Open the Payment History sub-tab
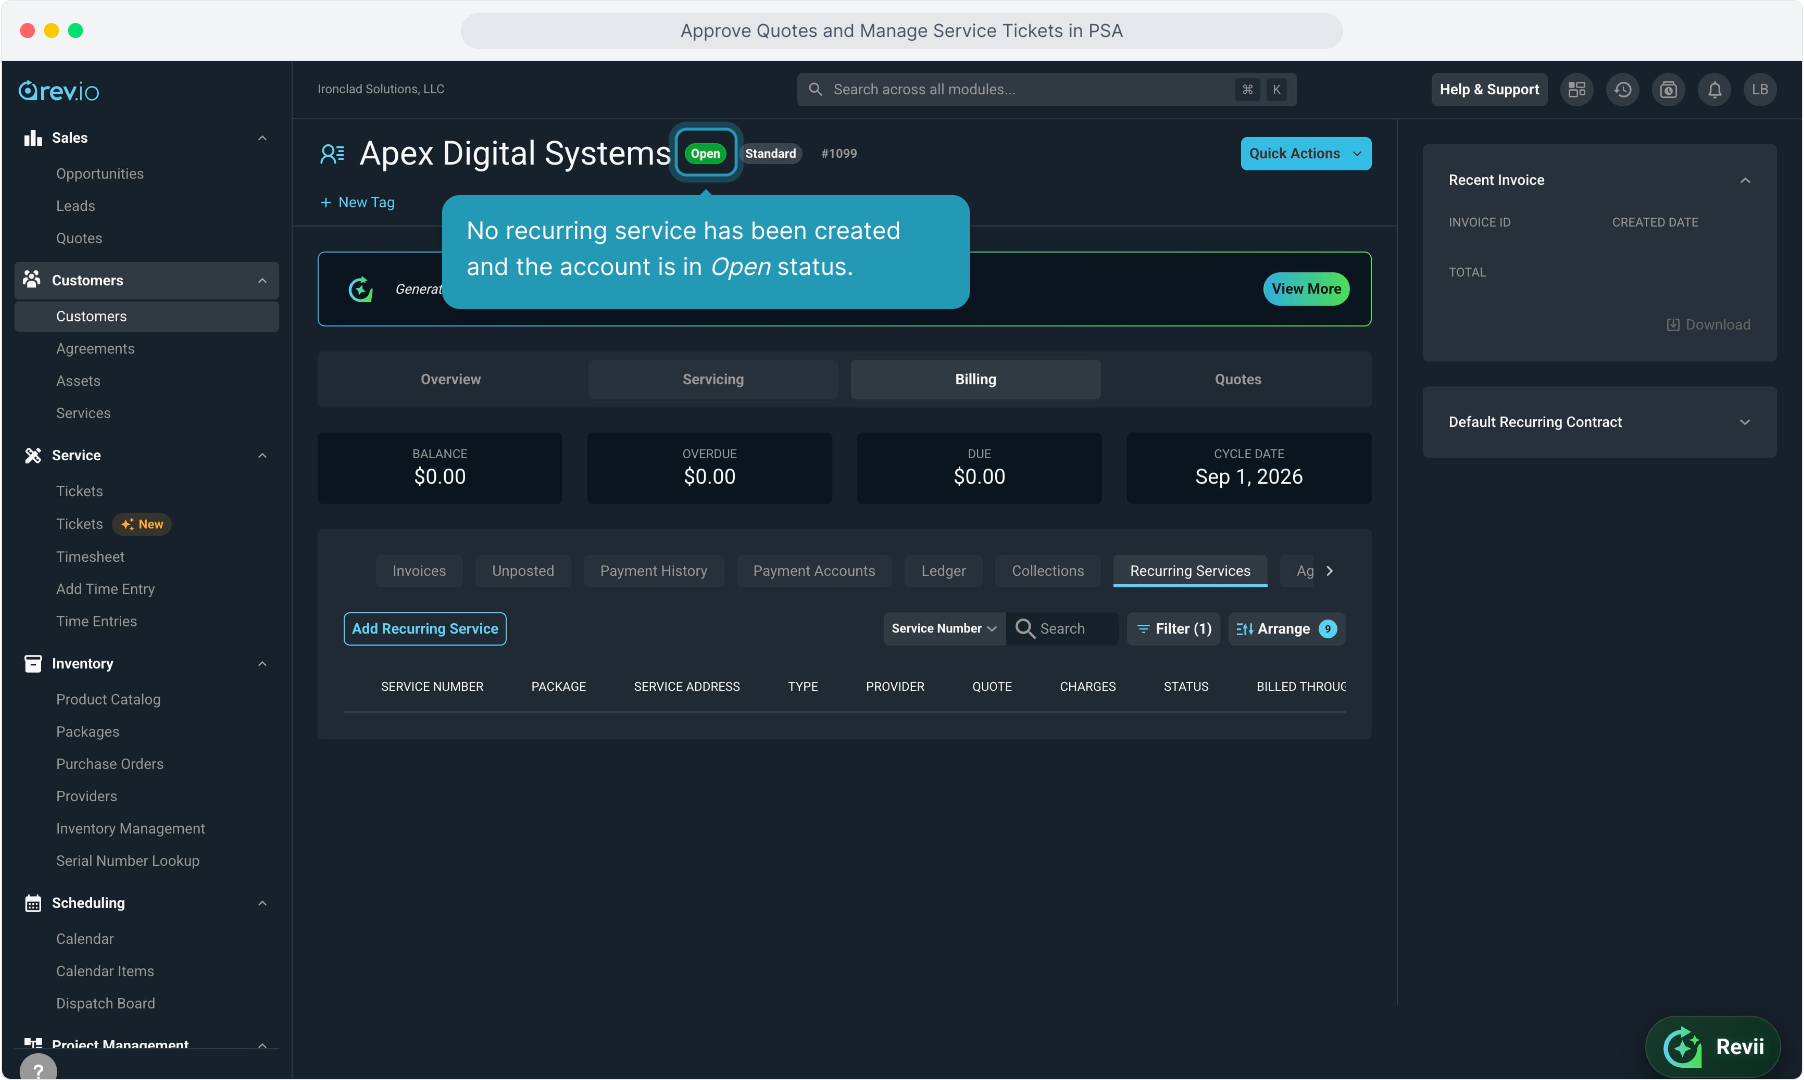This screenshot has height=1080, width=1804. coord(654,571)
